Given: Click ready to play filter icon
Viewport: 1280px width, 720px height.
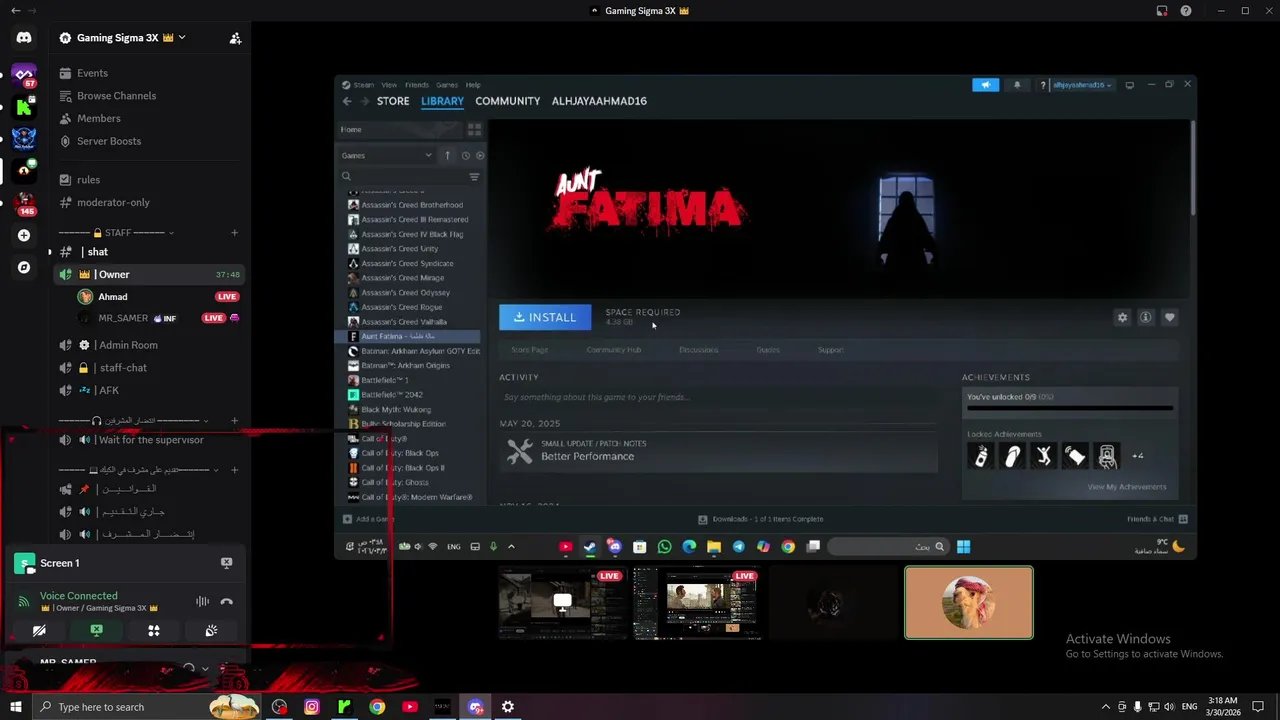Looking at the screenshot, I should tap(480, 155).
